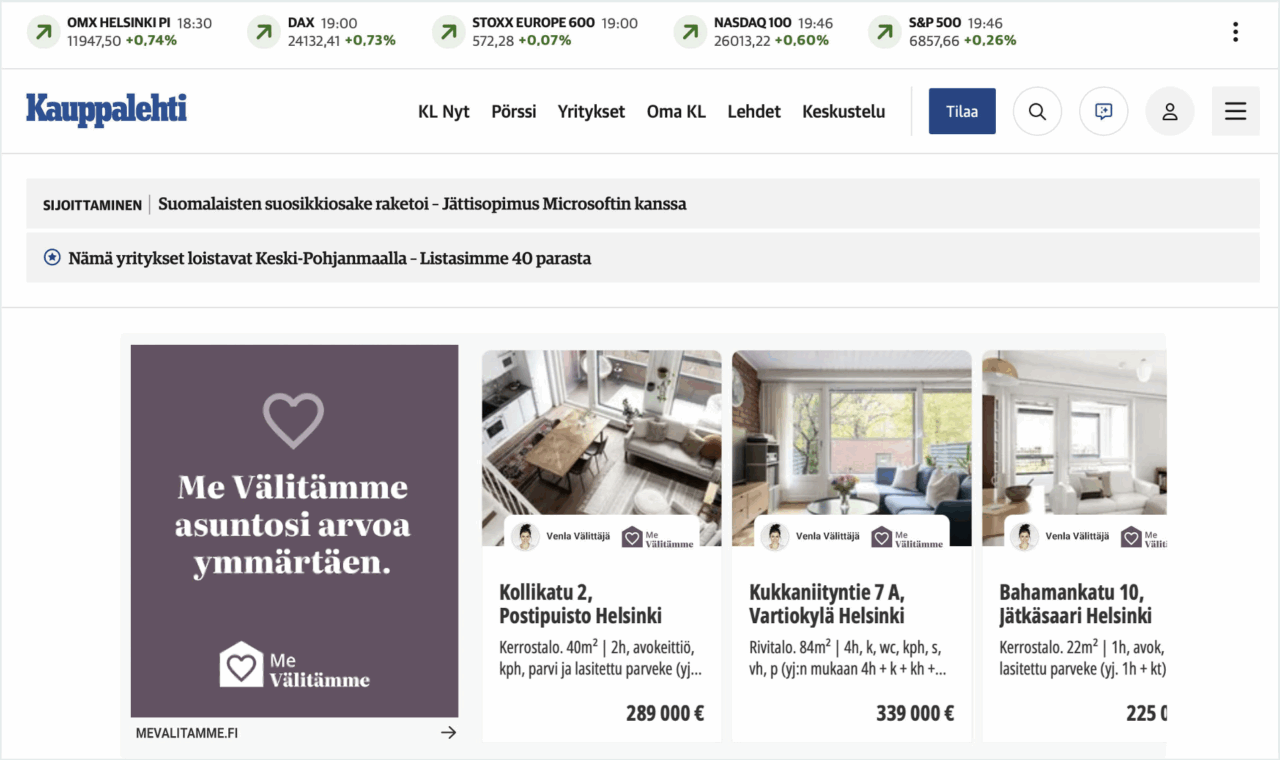Open the hamburger menu icon
The width and height of the screenshot is (1280, 760).
1235,111
